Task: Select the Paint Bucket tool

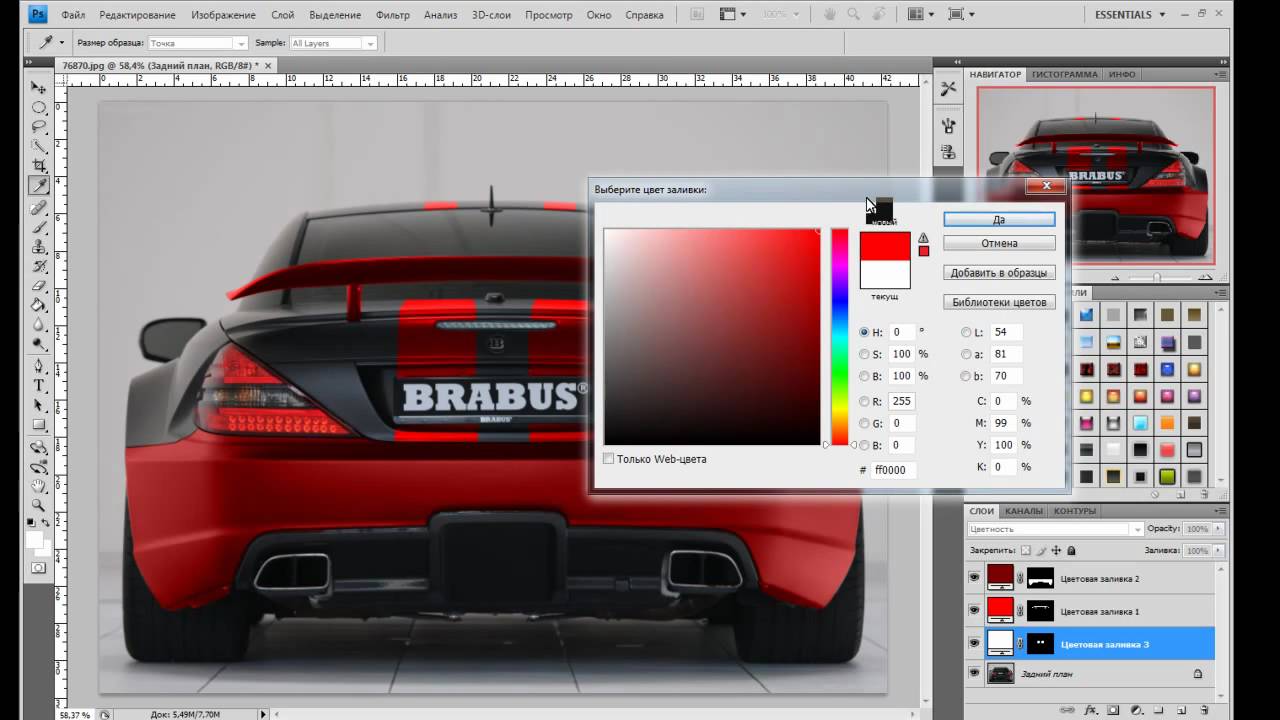Action: point(39,304)
